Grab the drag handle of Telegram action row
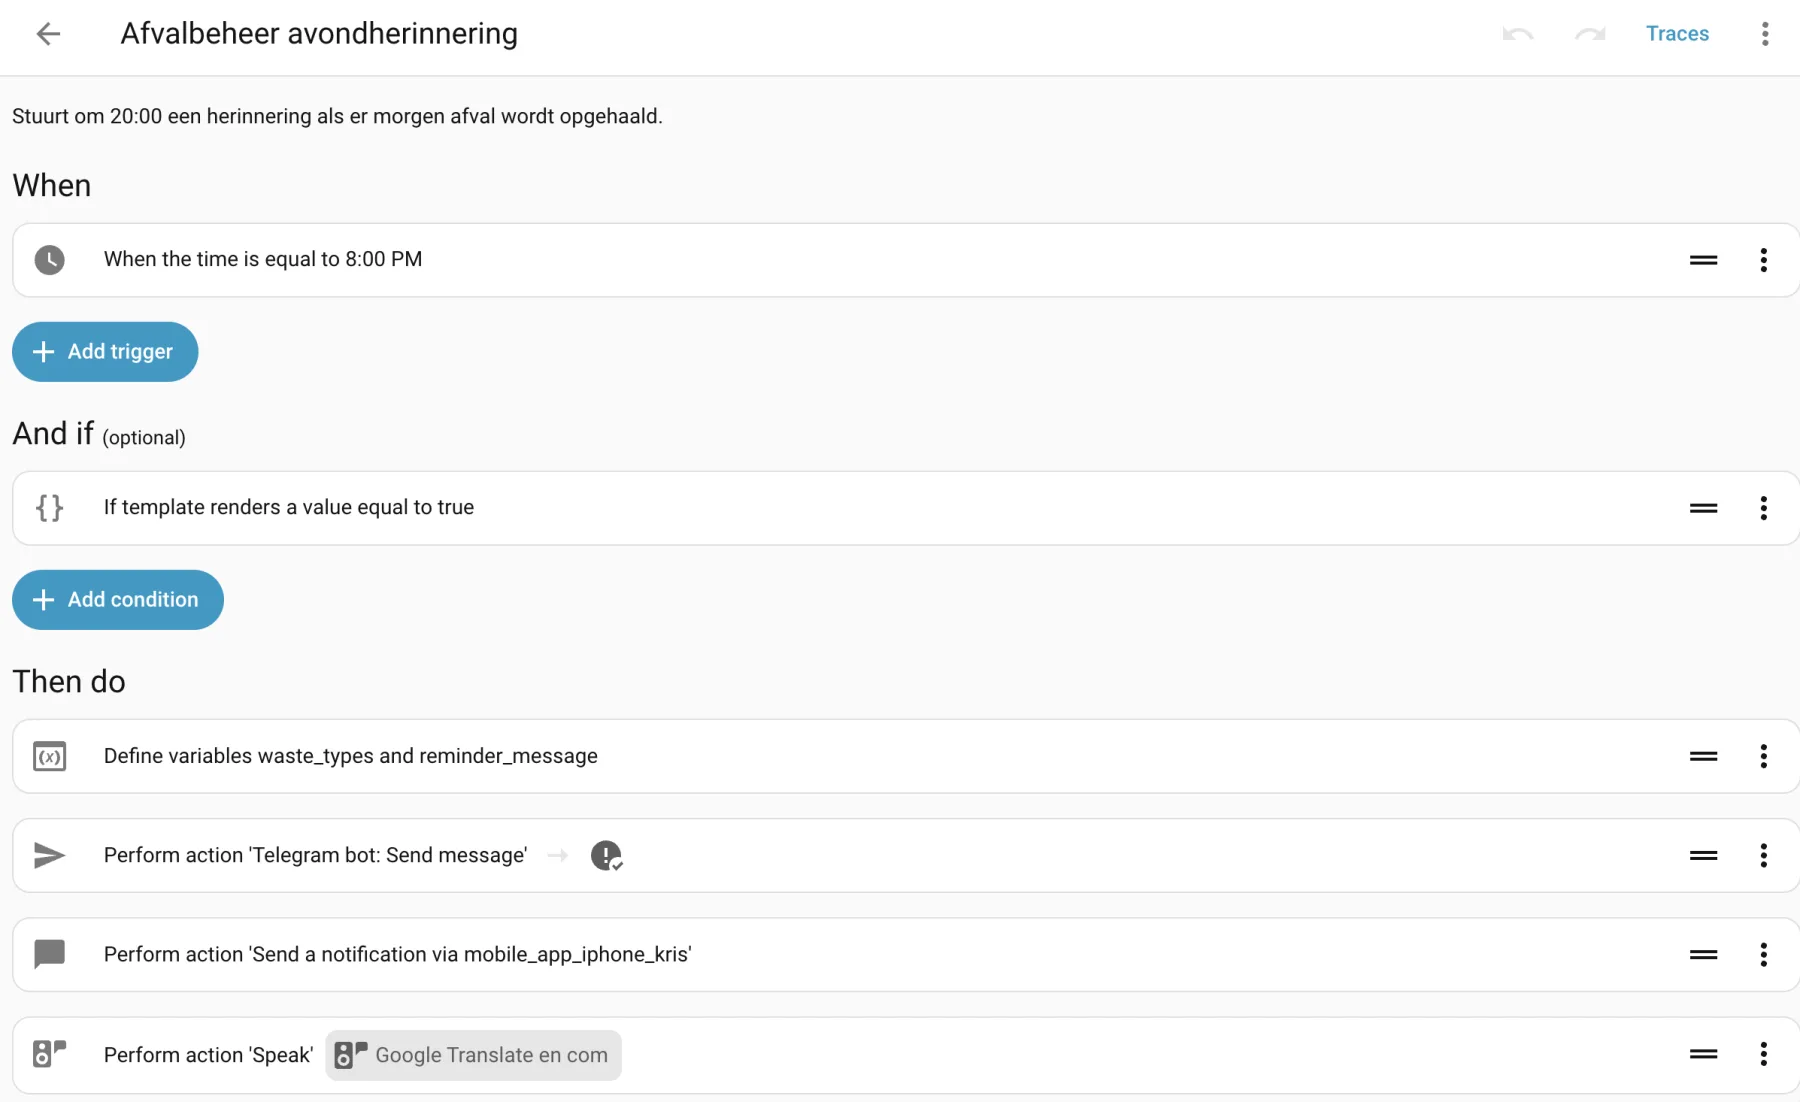Viewport: 1800px width, 1102px height. pos(1703,855)
